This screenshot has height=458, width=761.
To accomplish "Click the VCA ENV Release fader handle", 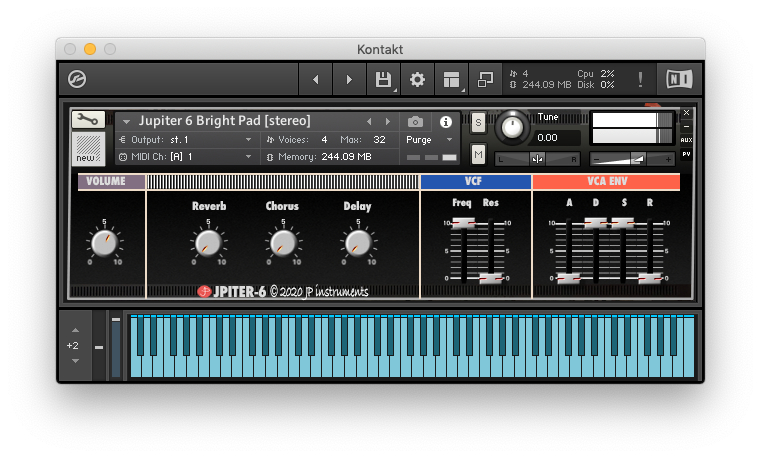I will pyautogui.click(x=650, y=278).
